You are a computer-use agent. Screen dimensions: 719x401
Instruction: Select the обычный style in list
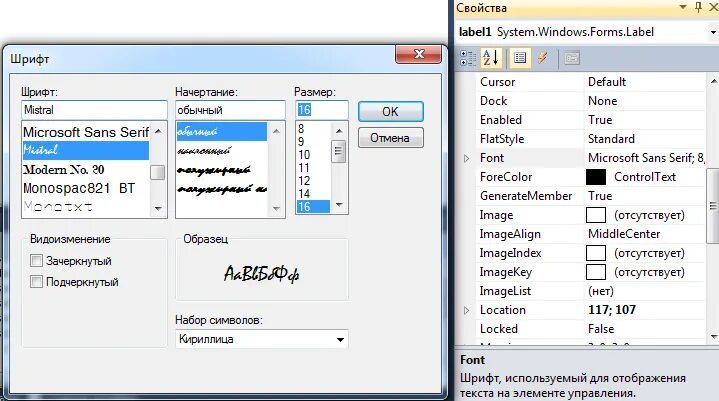(x=221, y=132)
